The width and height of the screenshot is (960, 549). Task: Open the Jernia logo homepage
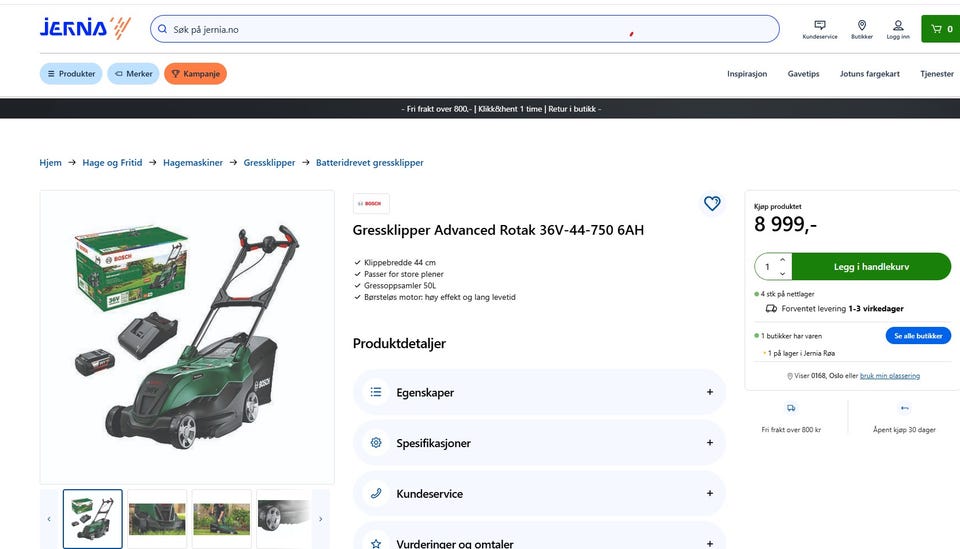coord(85,28)
